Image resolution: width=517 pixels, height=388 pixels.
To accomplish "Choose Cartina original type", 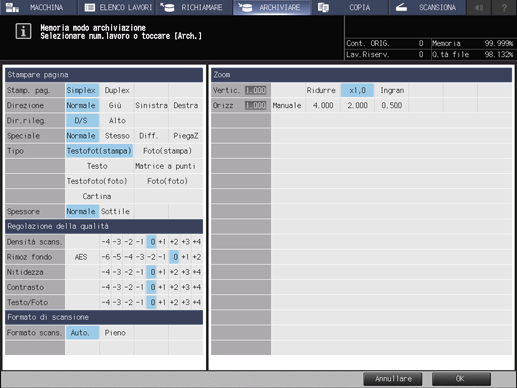I will tap(99, 196).
